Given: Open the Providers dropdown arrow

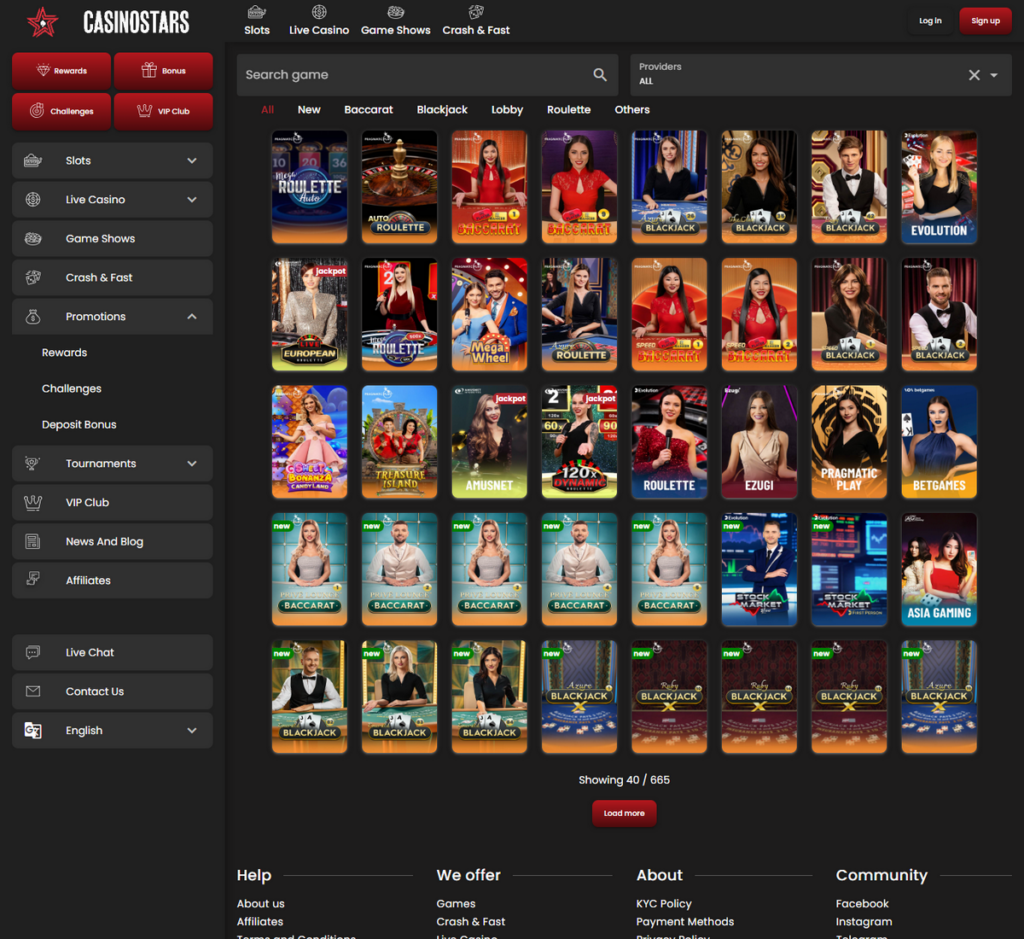Looking at the screenshot, I should pyautogui.click(x=993, y=75).
